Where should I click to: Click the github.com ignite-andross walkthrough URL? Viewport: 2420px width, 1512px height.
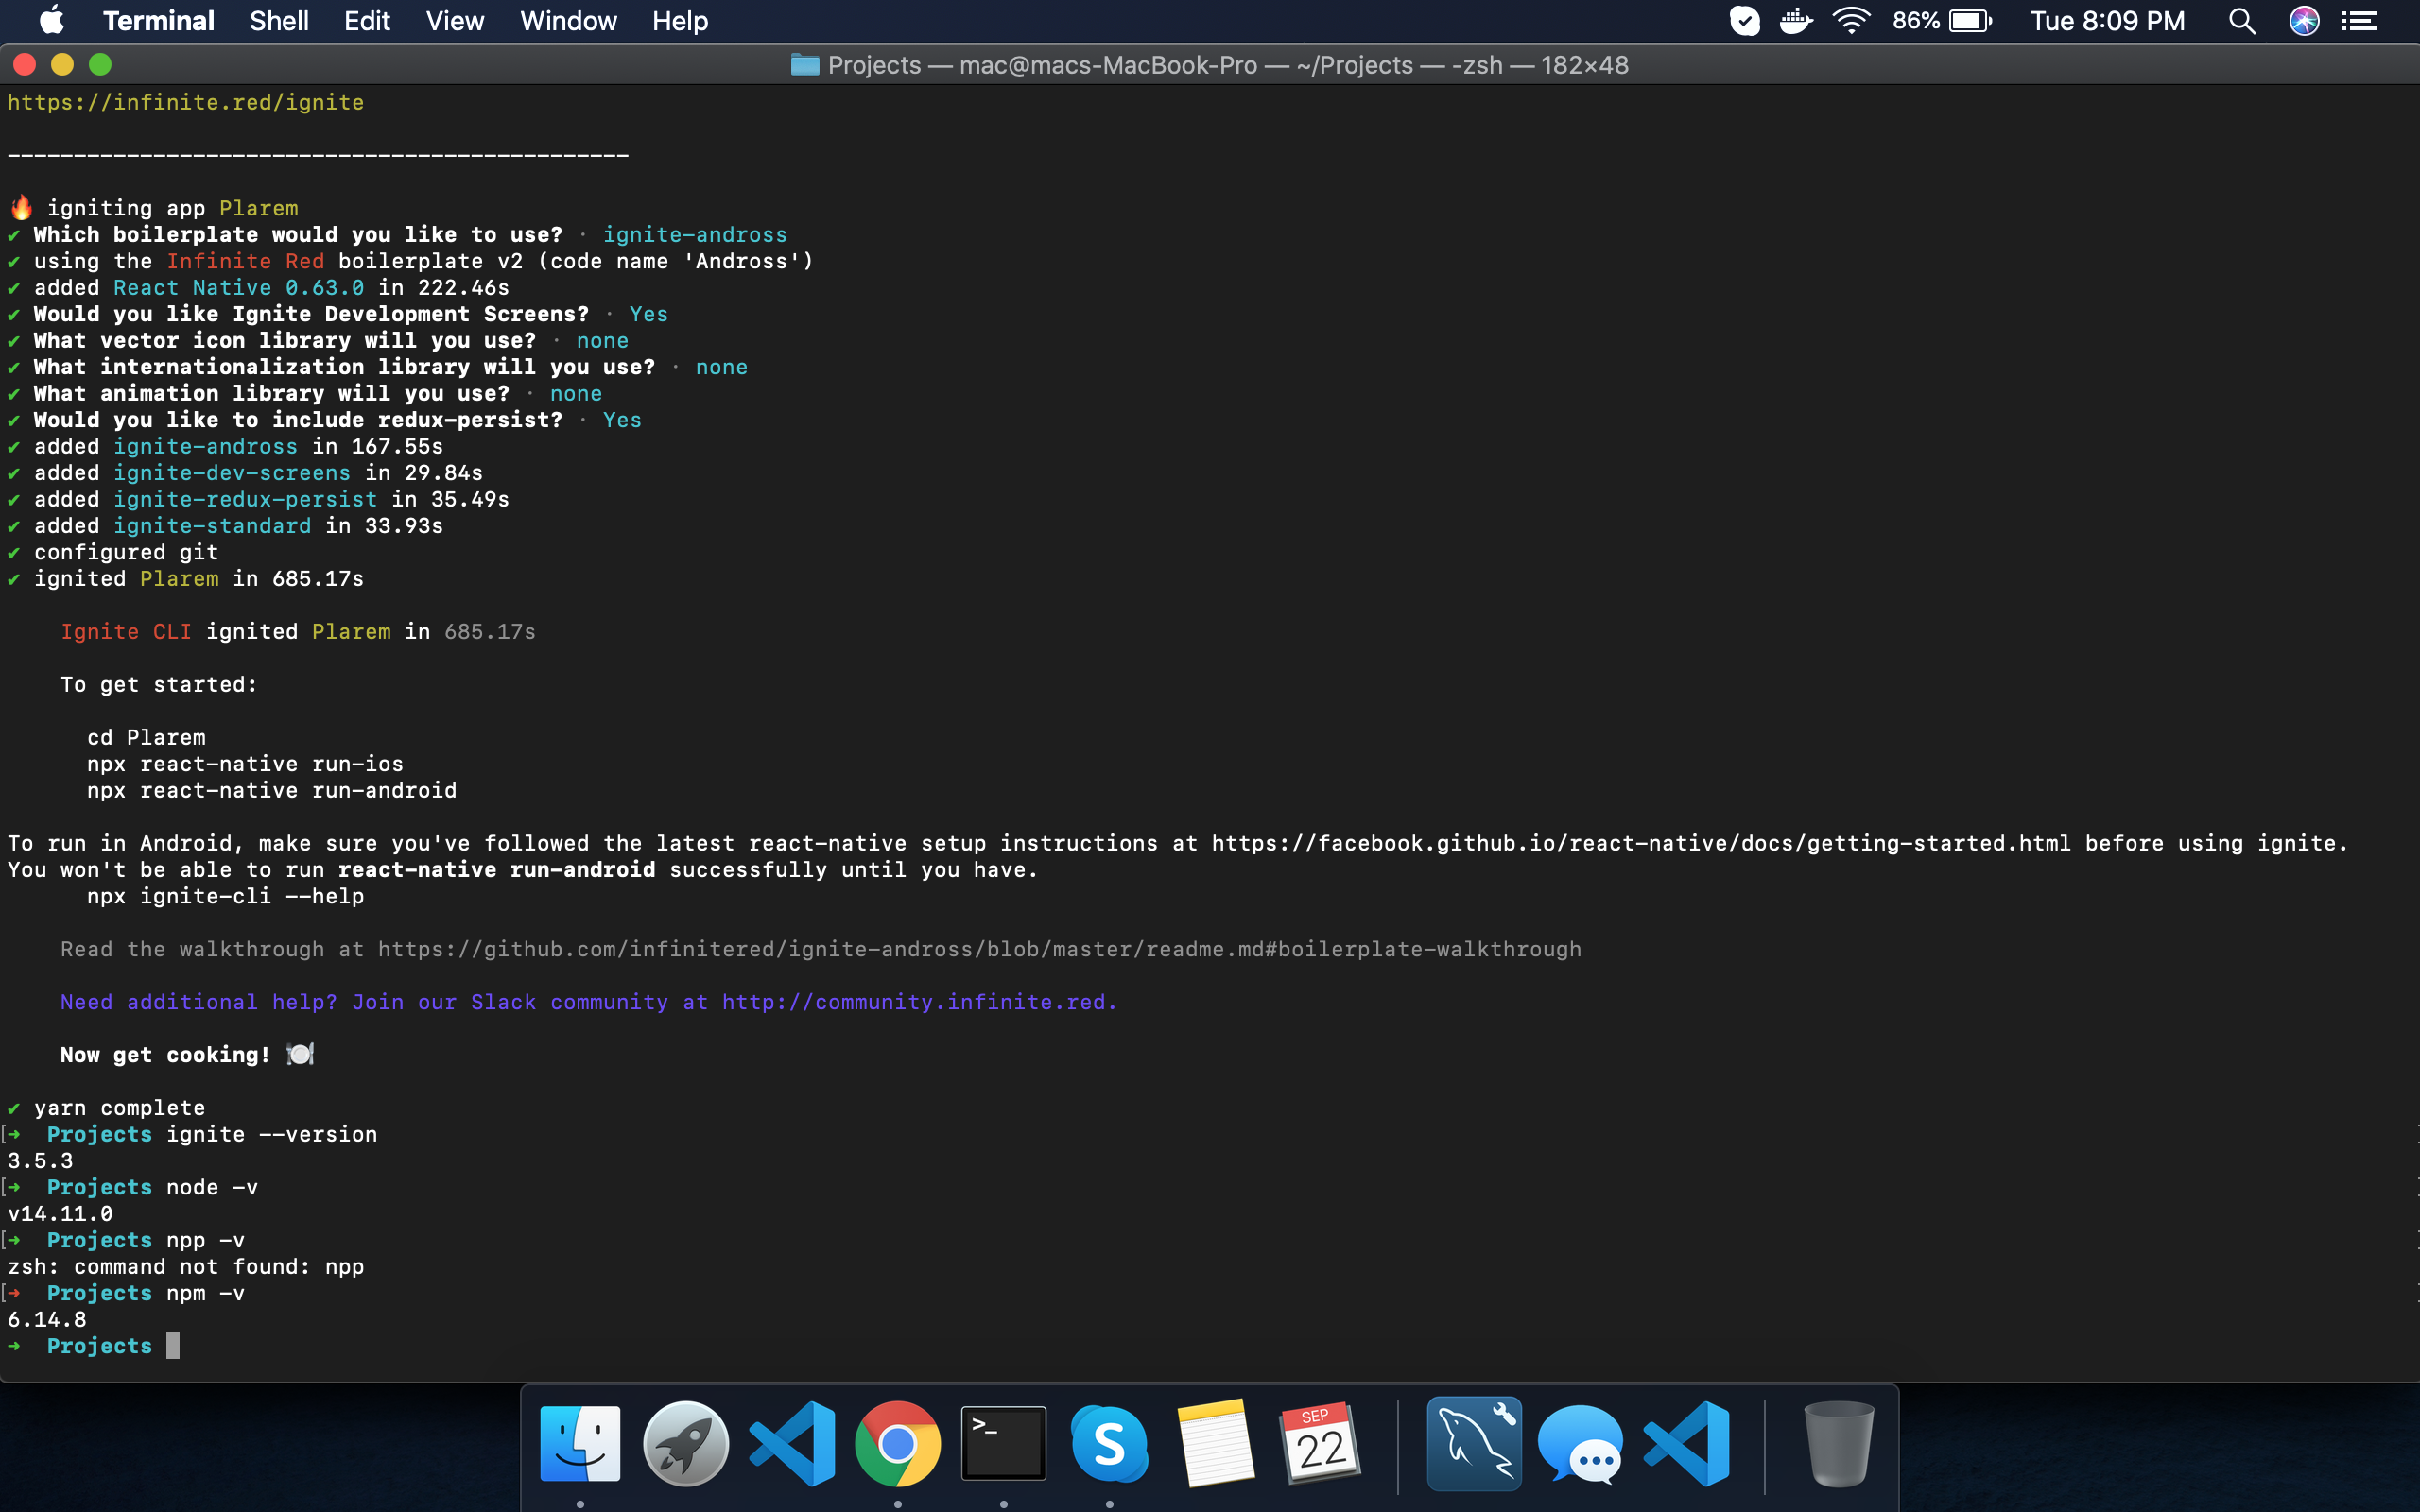[x=979, y=949]
